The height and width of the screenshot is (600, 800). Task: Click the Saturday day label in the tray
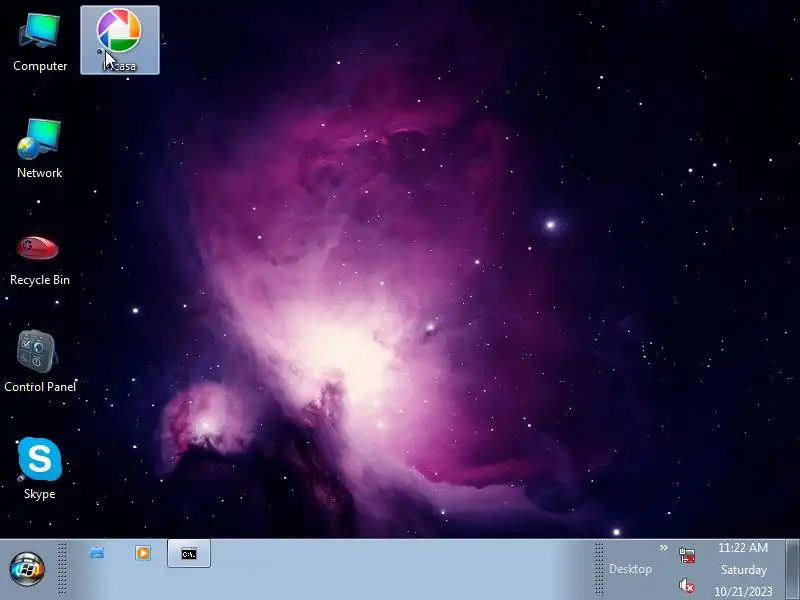pyautogui.click(x=743, y=570)
